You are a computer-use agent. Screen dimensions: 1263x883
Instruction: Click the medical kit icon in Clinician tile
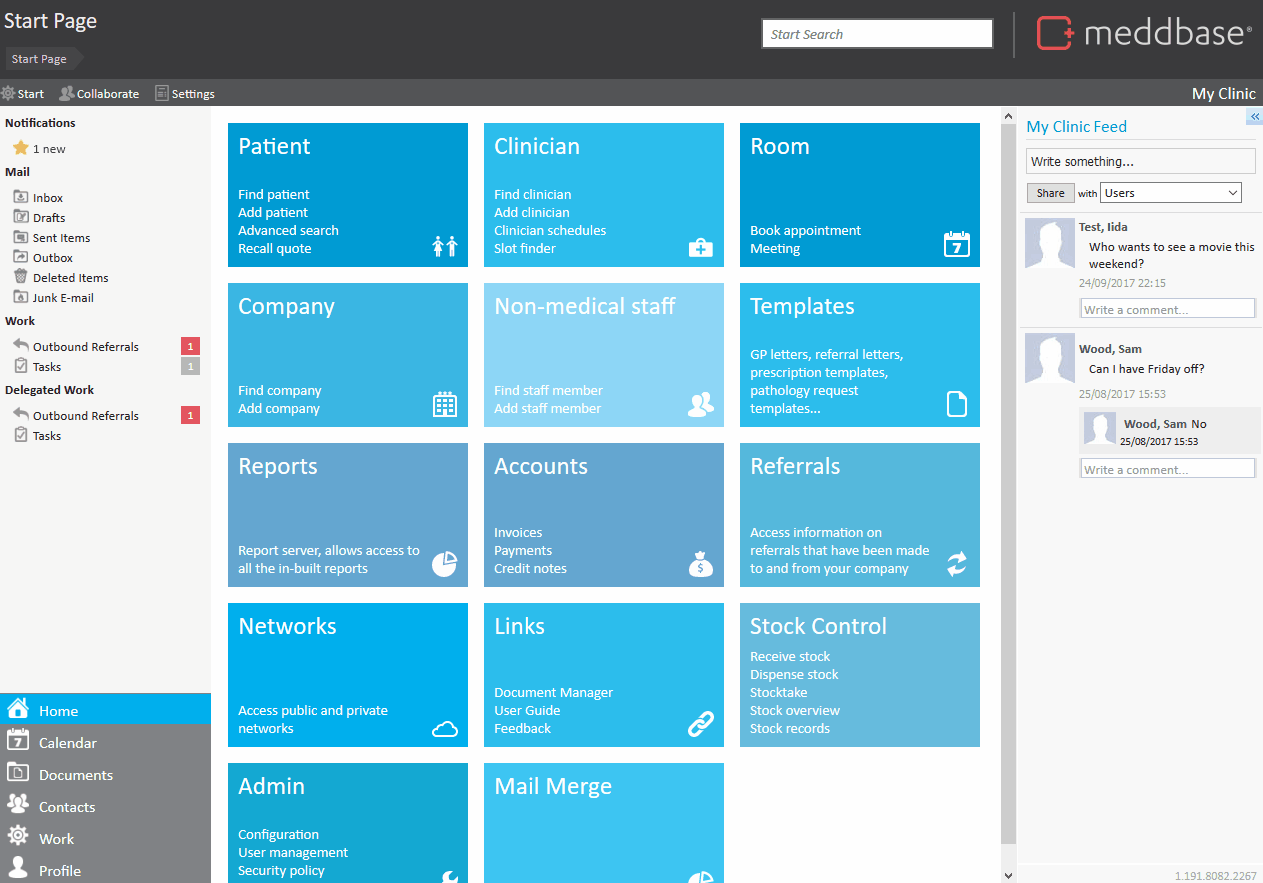click(x=701, y=247)
